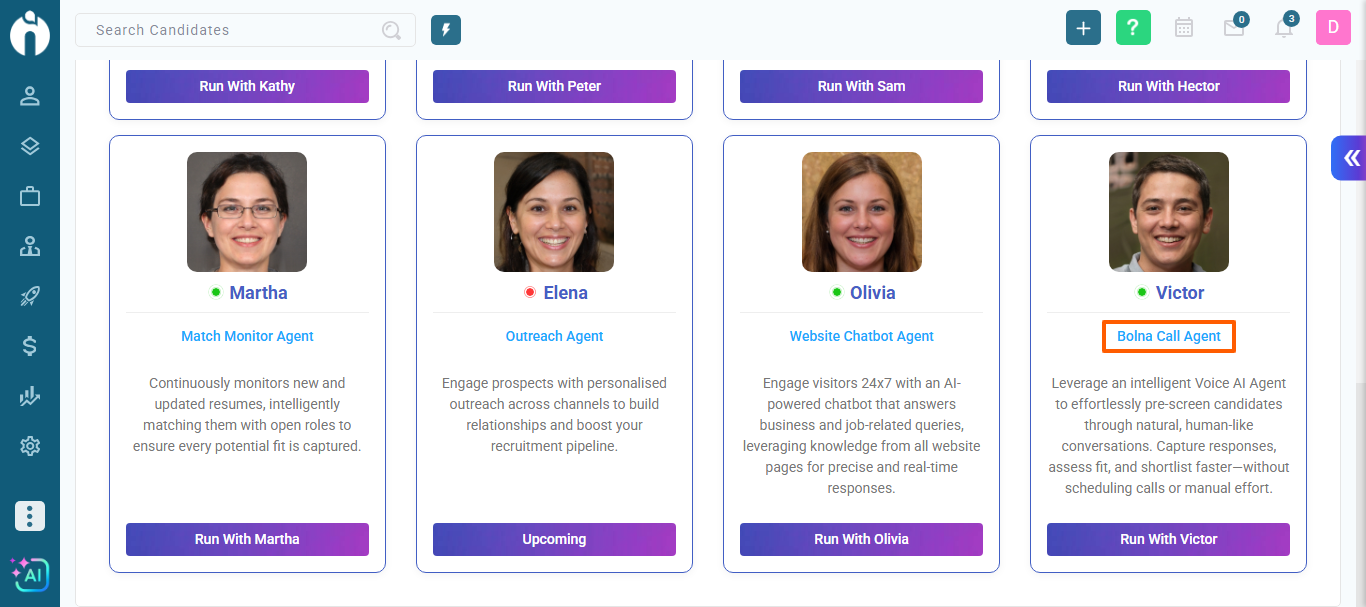Screen dimensions: 1366x607
Task: Open the Bolna Call Agent link
Action: [x=1168, y=336]
